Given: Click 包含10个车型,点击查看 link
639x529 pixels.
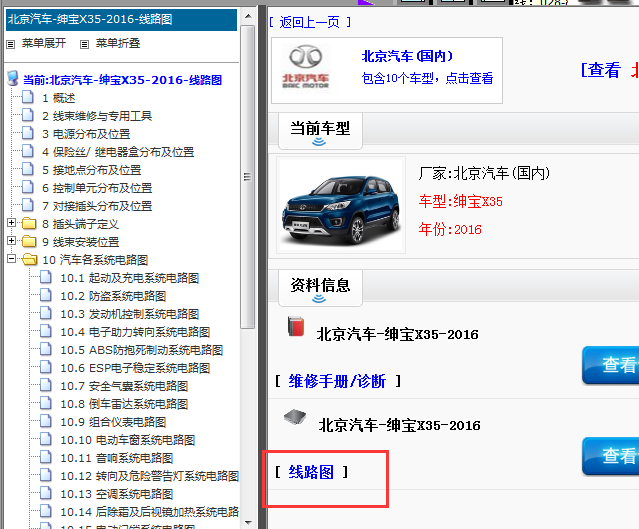Looking at the screenshot, I should 427,78.
